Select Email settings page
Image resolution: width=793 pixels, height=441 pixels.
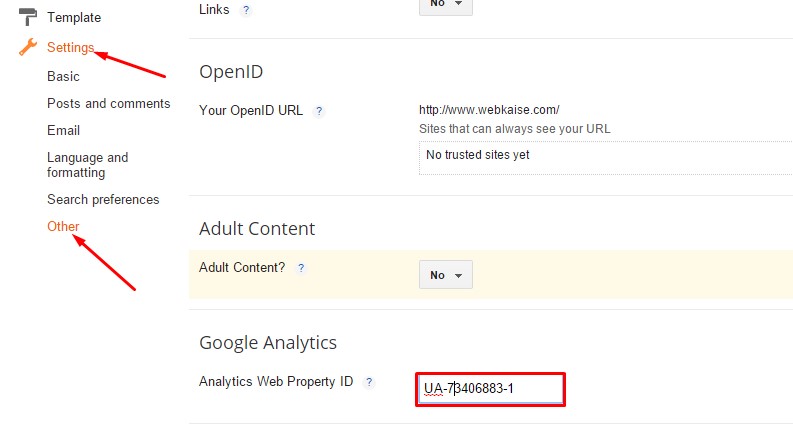[63, 130]
